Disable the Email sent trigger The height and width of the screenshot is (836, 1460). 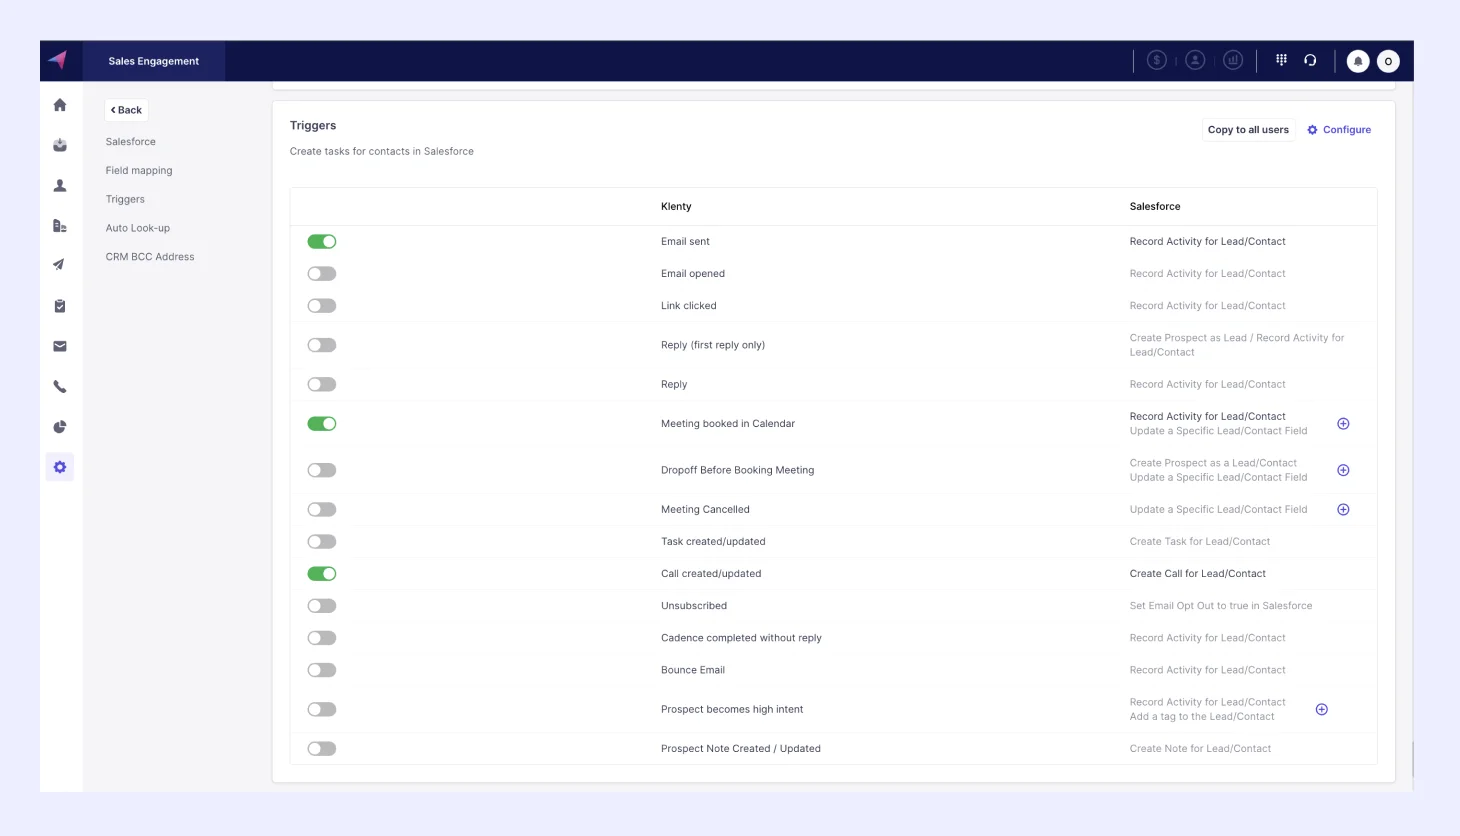pos(322,241)
